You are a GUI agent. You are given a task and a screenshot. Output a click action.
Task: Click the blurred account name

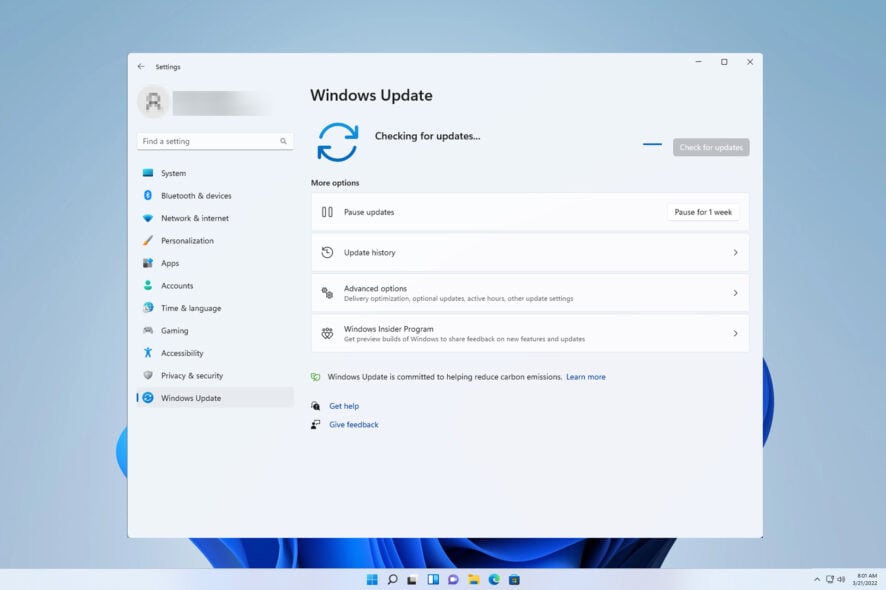pos(222,103)
